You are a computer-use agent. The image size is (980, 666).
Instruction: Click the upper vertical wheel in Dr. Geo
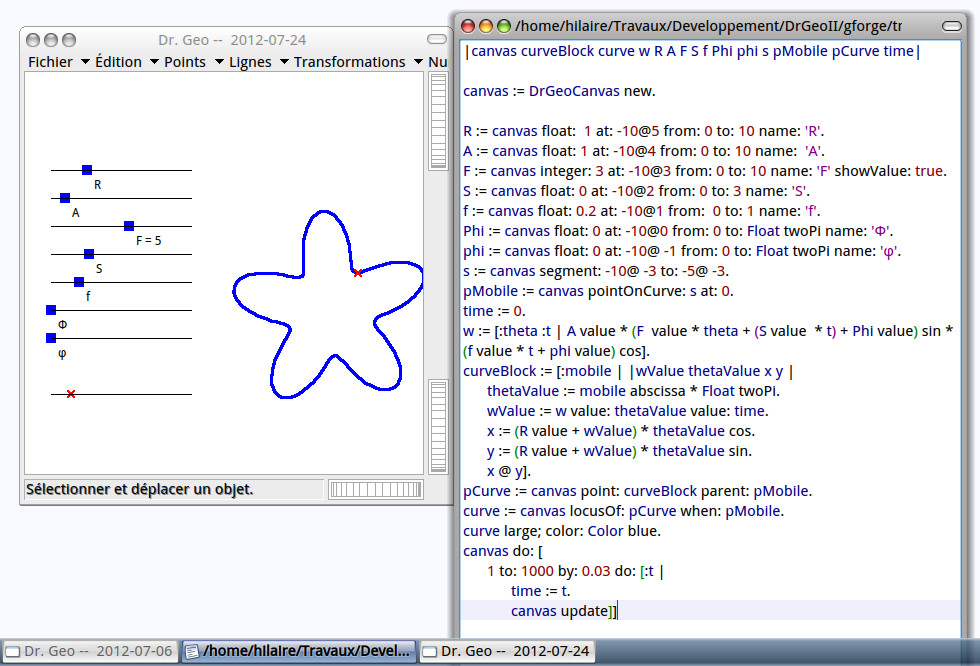pos(438,121)
